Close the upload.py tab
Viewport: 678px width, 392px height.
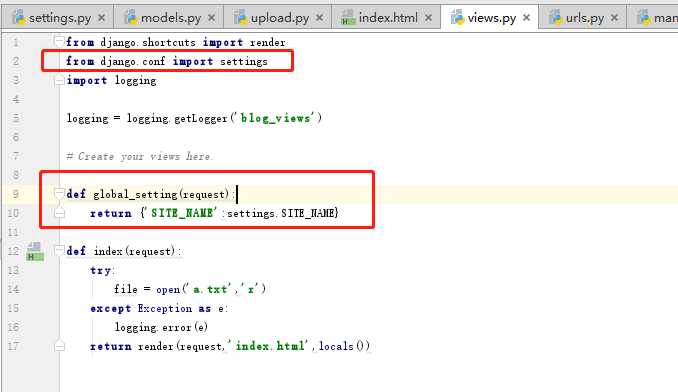click(x=320, y=18)
